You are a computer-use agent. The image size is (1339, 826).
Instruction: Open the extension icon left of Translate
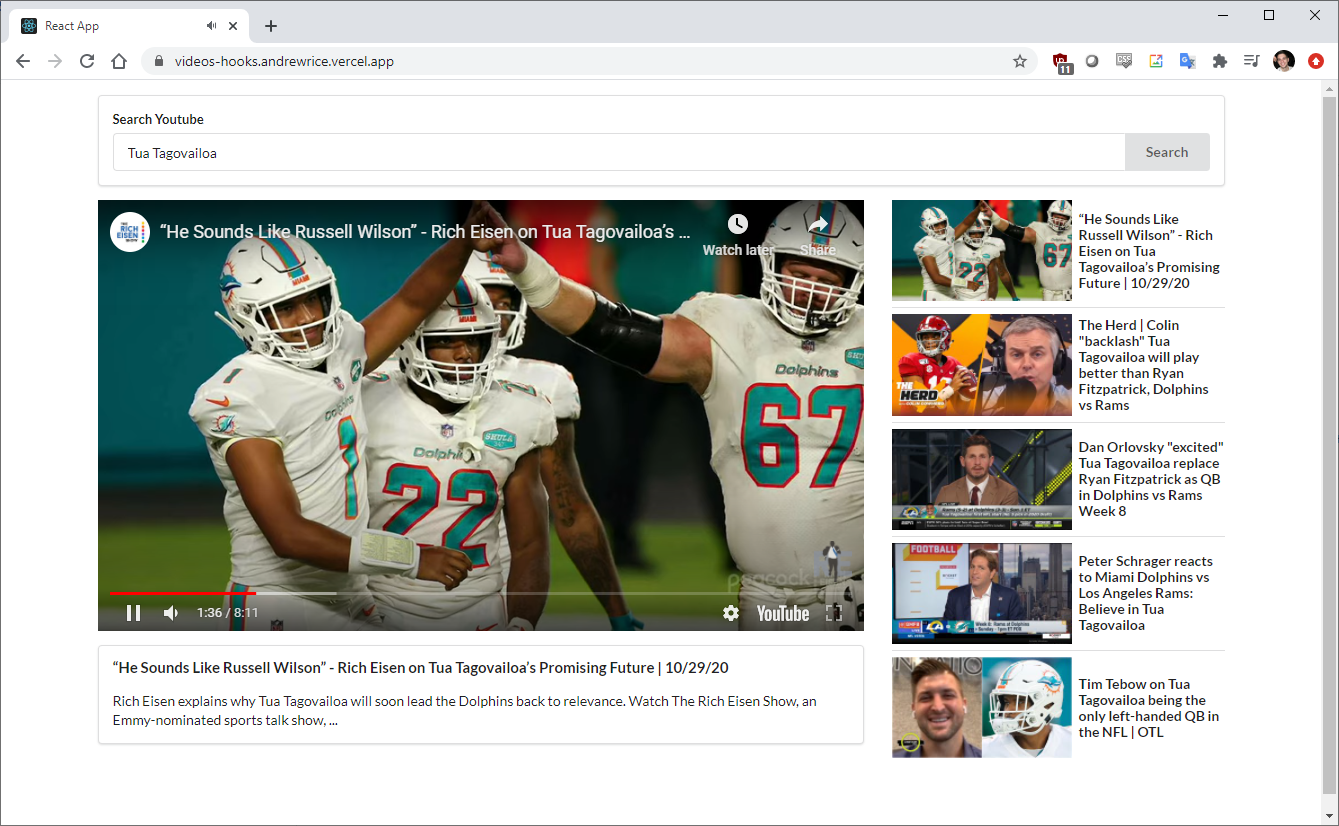click(x=1156, y=61)
